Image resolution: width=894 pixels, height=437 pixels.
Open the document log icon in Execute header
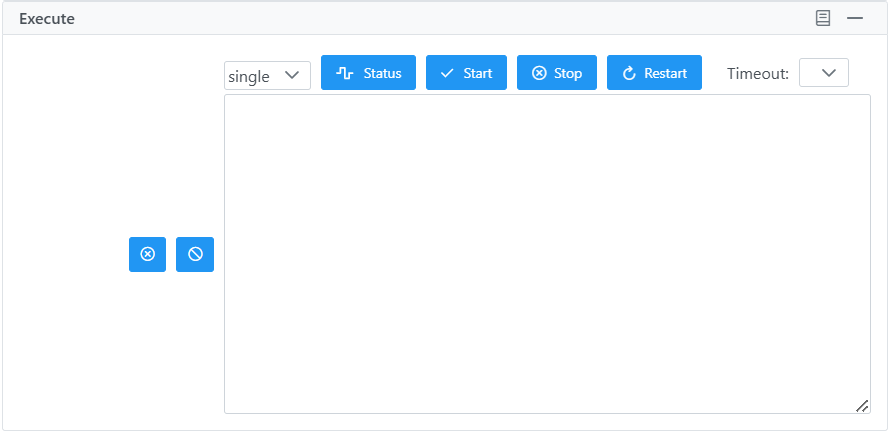coord(823,18)
